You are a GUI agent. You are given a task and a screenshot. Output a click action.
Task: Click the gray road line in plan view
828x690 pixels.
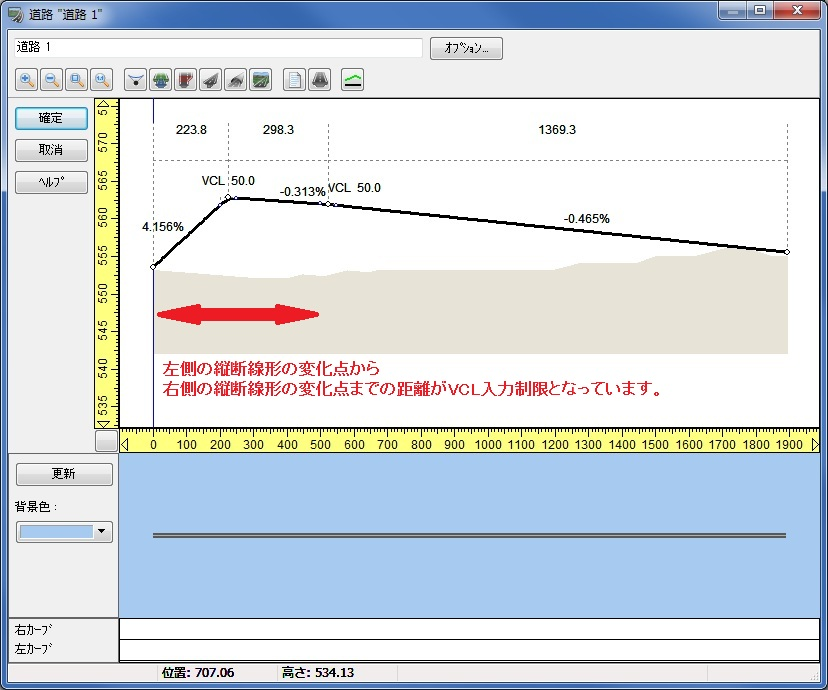(469, 535)
